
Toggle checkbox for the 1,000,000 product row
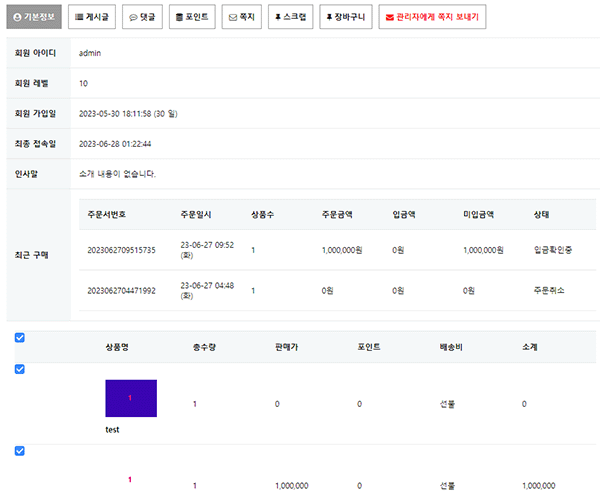pos(20,451)
